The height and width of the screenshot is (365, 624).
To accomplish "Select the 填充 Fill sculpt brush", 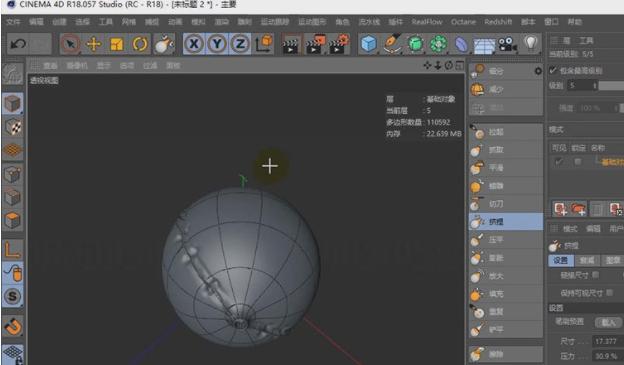I will click(x=506, y=294).
